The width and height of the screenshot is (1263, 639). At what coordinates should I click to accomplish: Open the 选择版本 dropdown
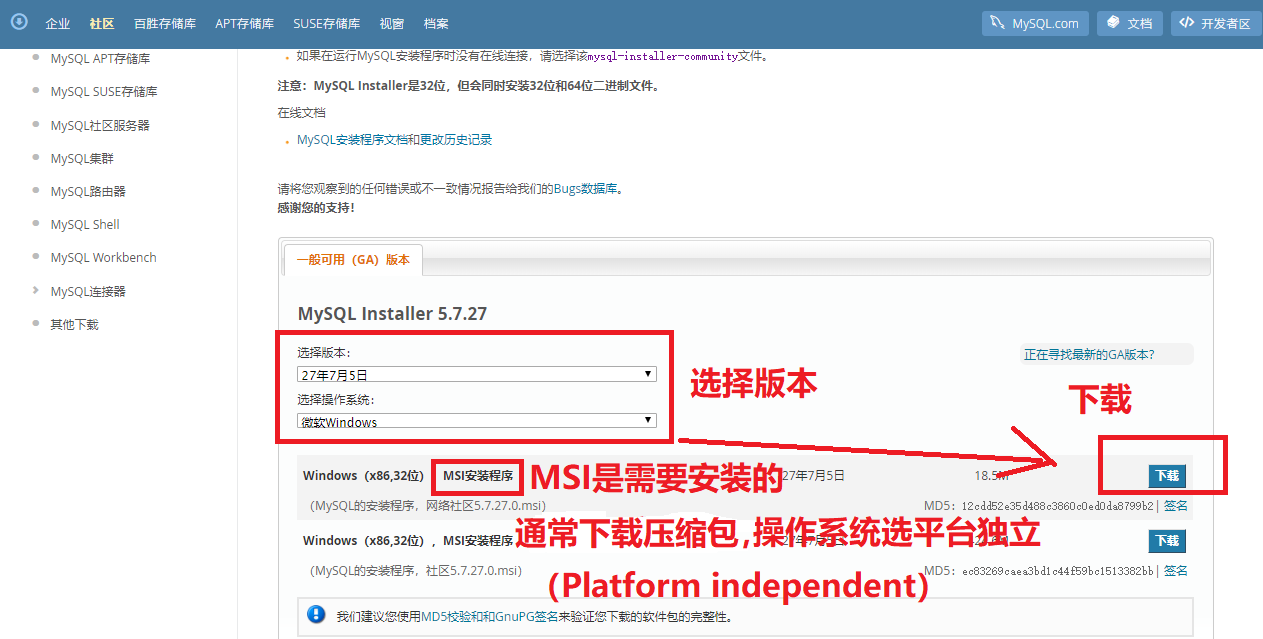coord(477,375)
